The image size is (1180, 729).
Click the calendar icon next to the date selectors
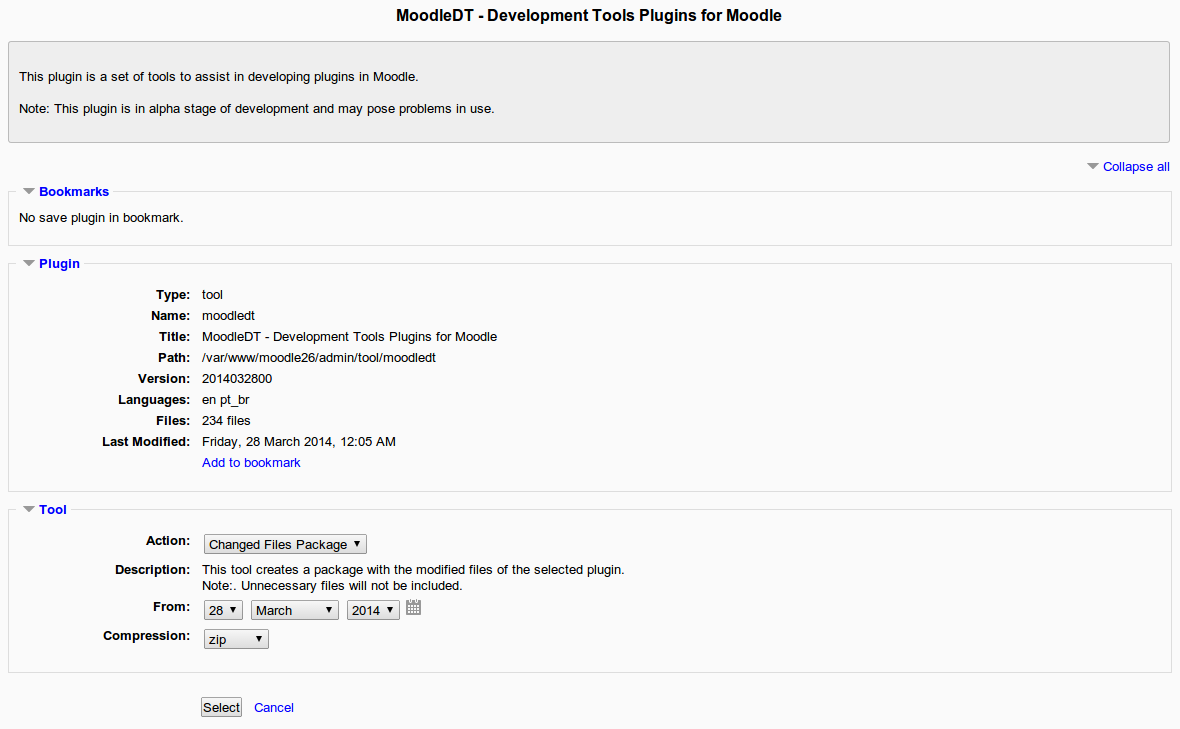click(x=413, y=607)
